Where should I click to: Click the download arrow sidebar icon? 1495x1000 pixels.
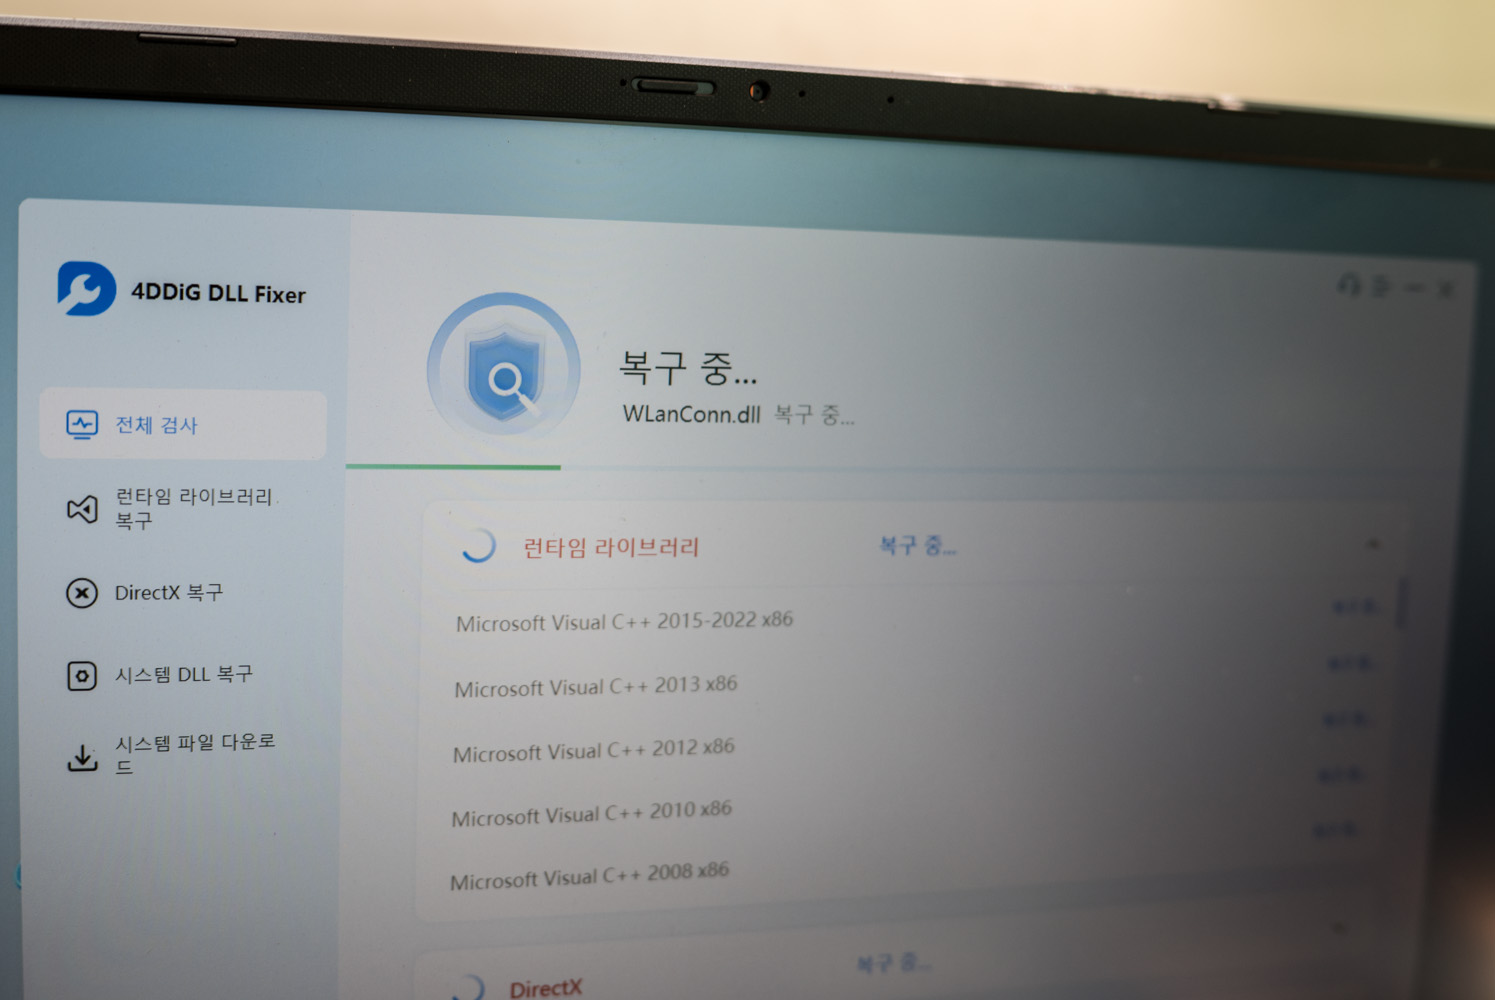[82, 757]
